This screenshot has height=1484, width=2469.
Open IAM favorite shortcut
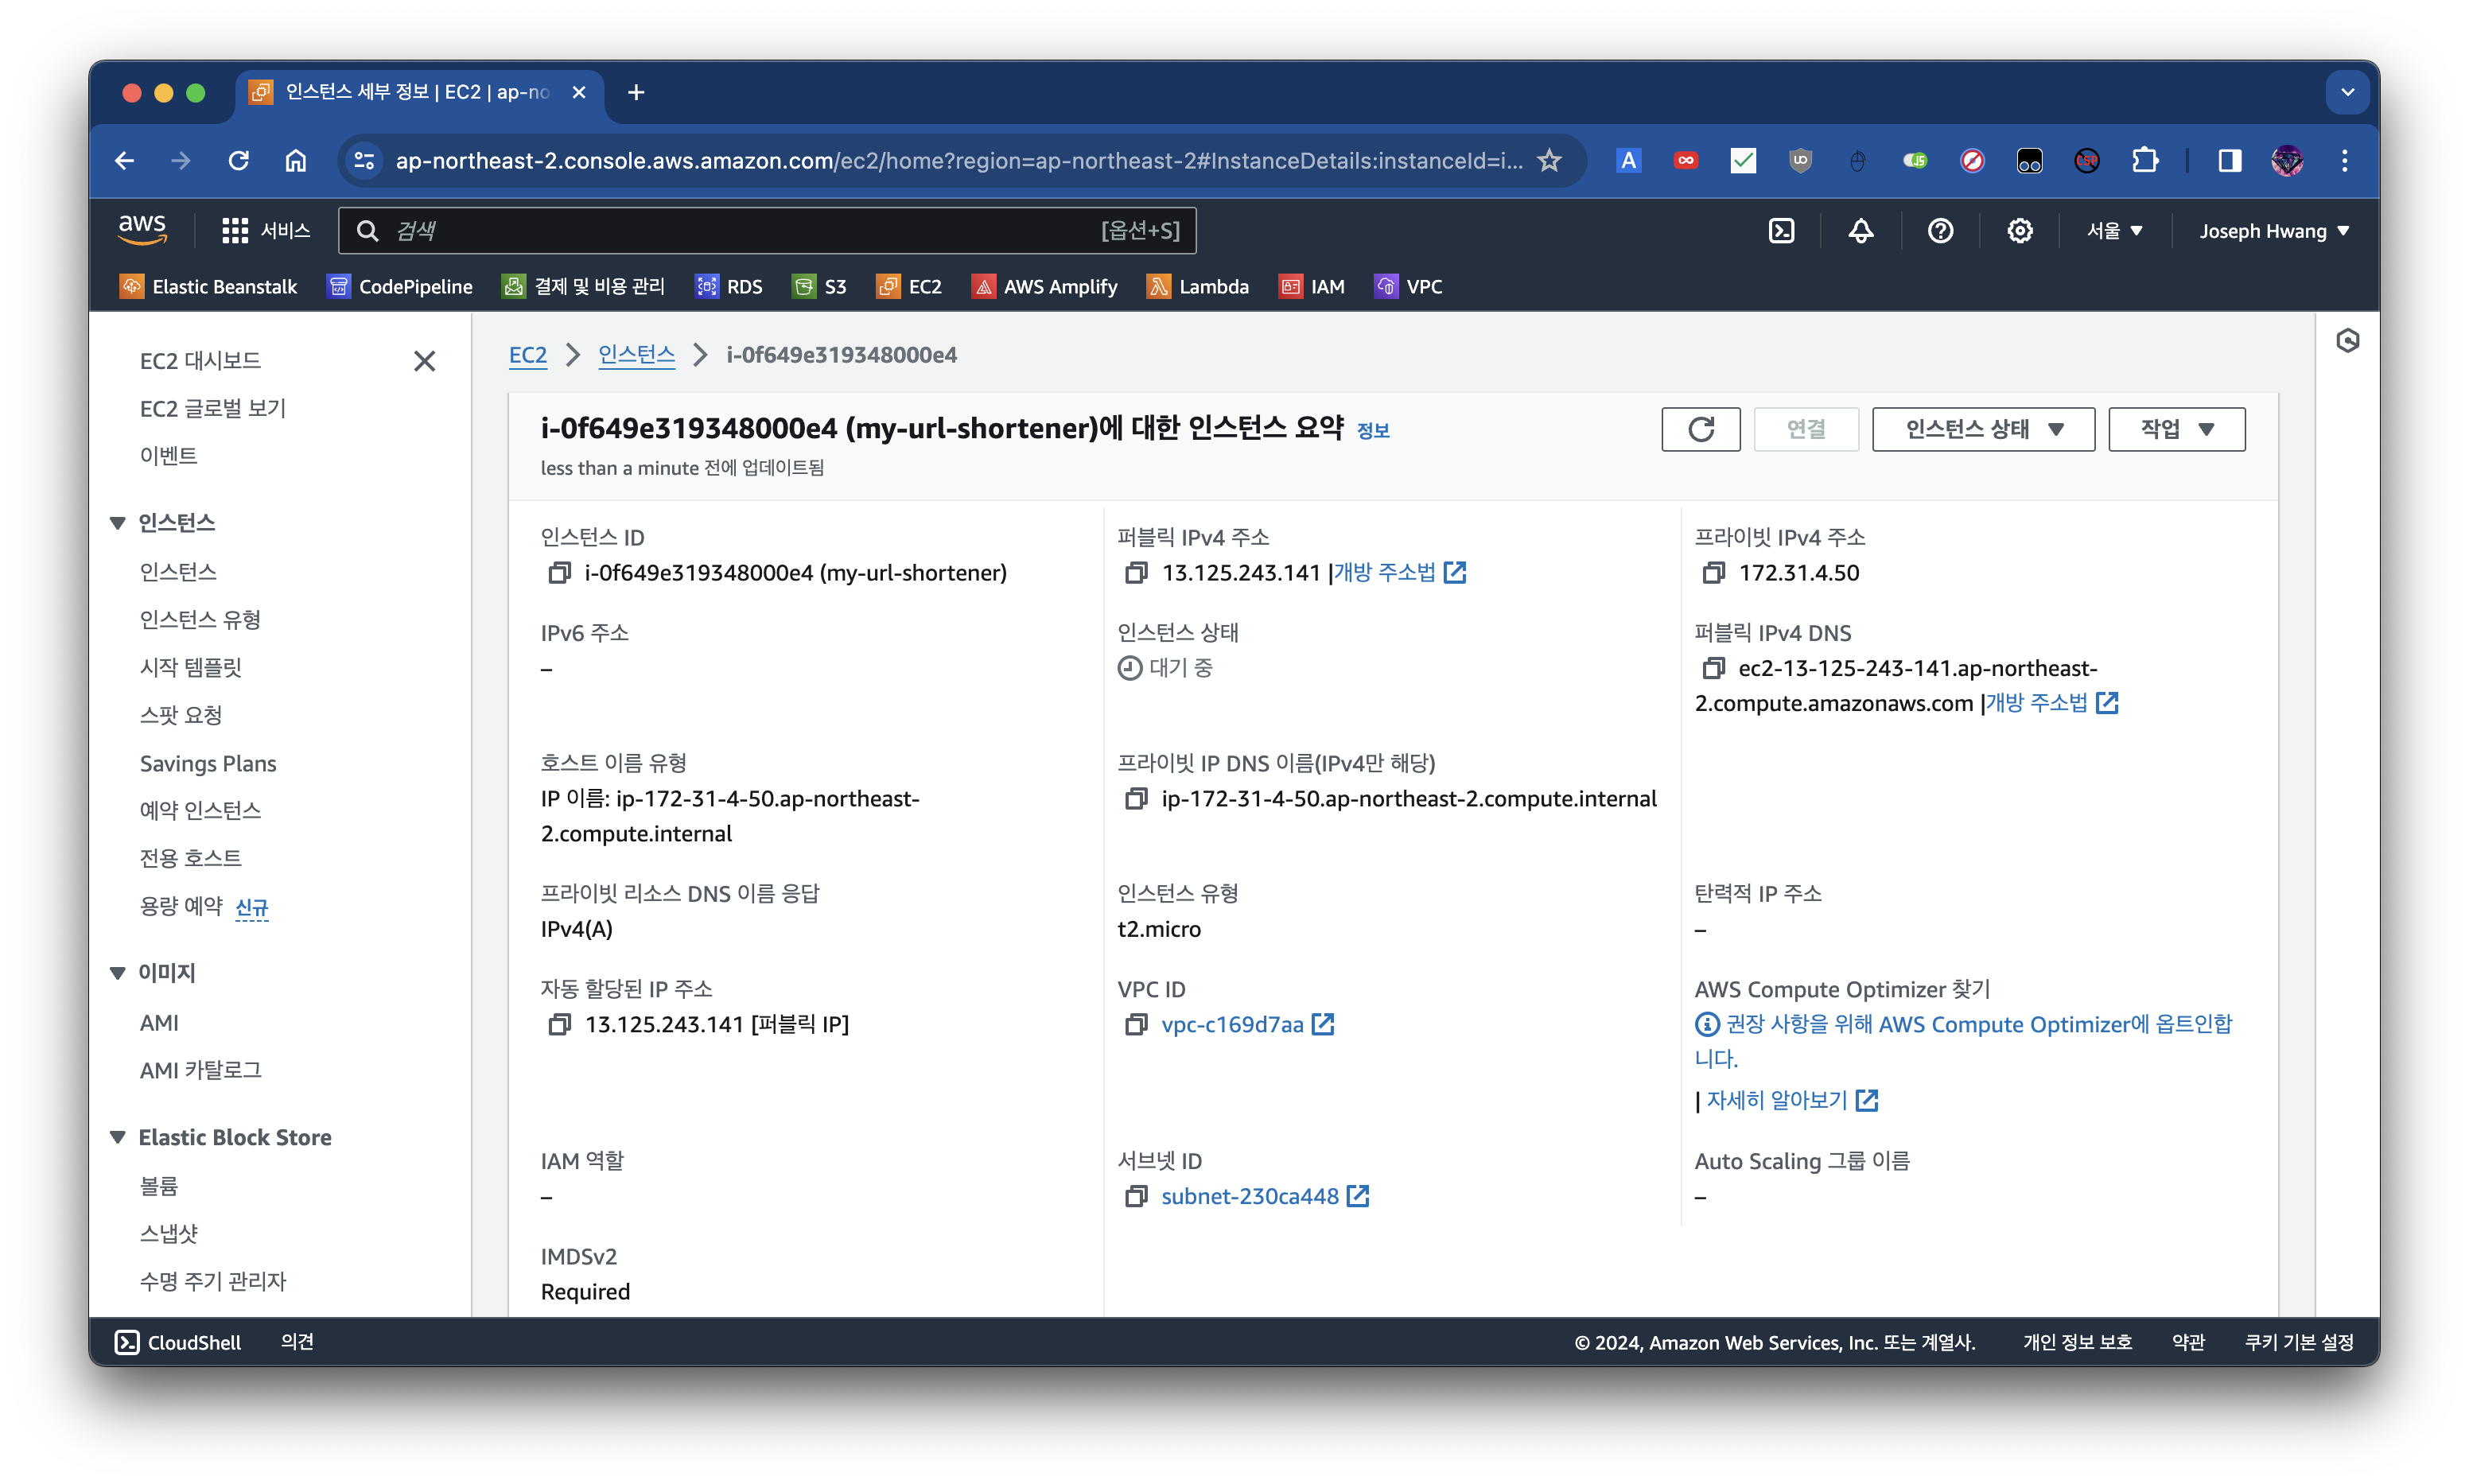click(1311, 287)
